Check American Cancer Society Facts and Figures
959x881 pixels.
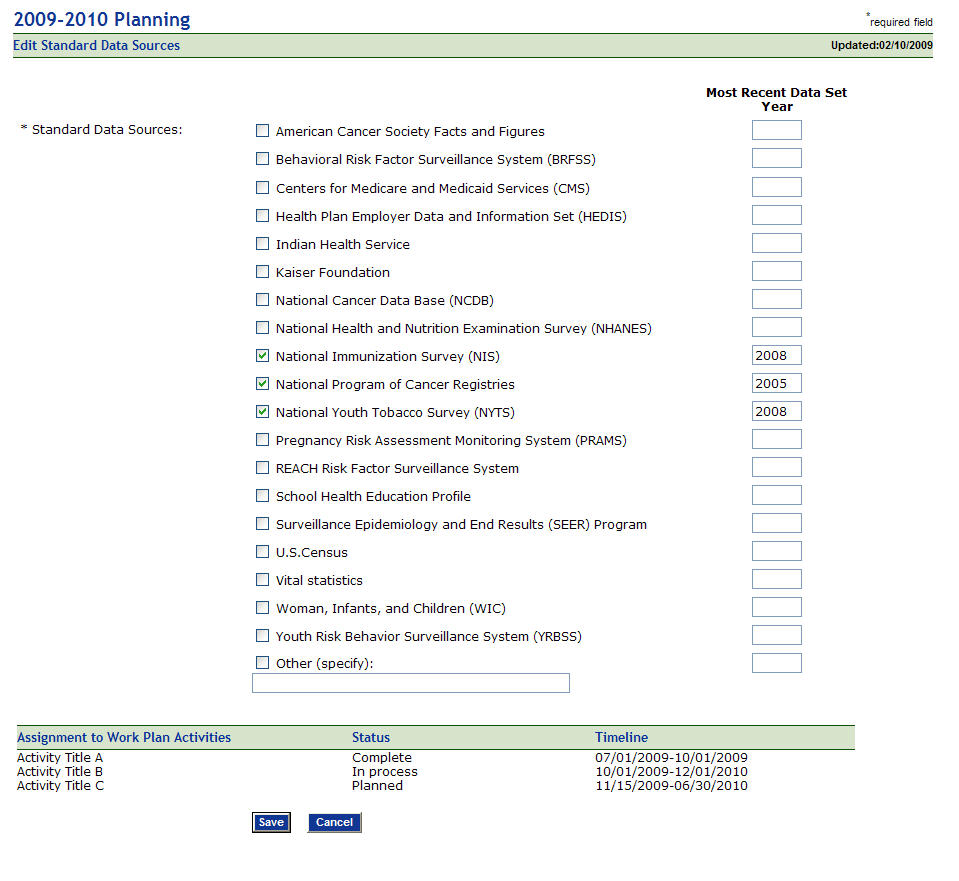pos(262,130)
